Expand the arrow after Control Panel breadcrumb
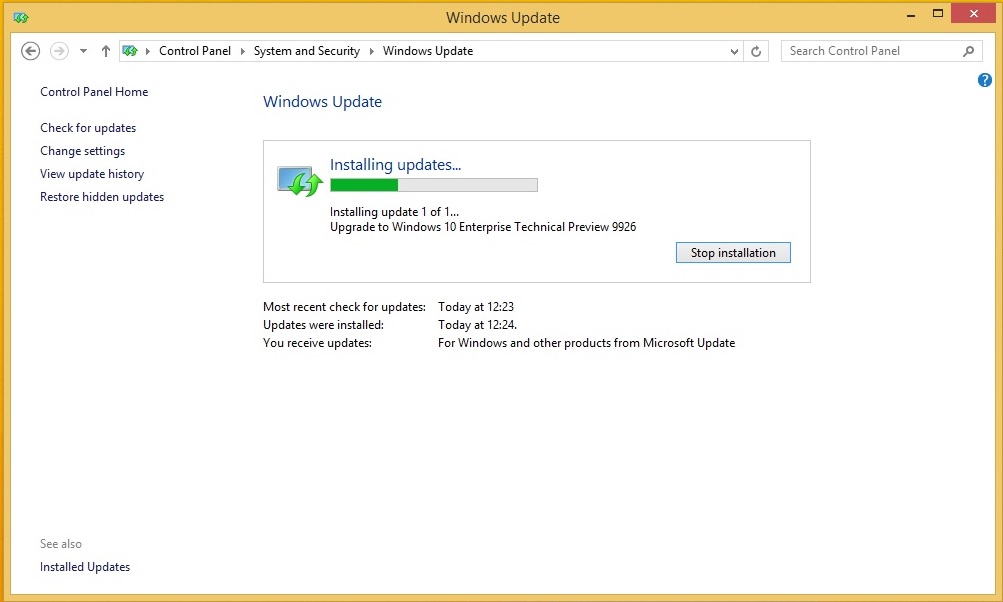This screenshot has width=1003, height=602. [x=242, y=51]
